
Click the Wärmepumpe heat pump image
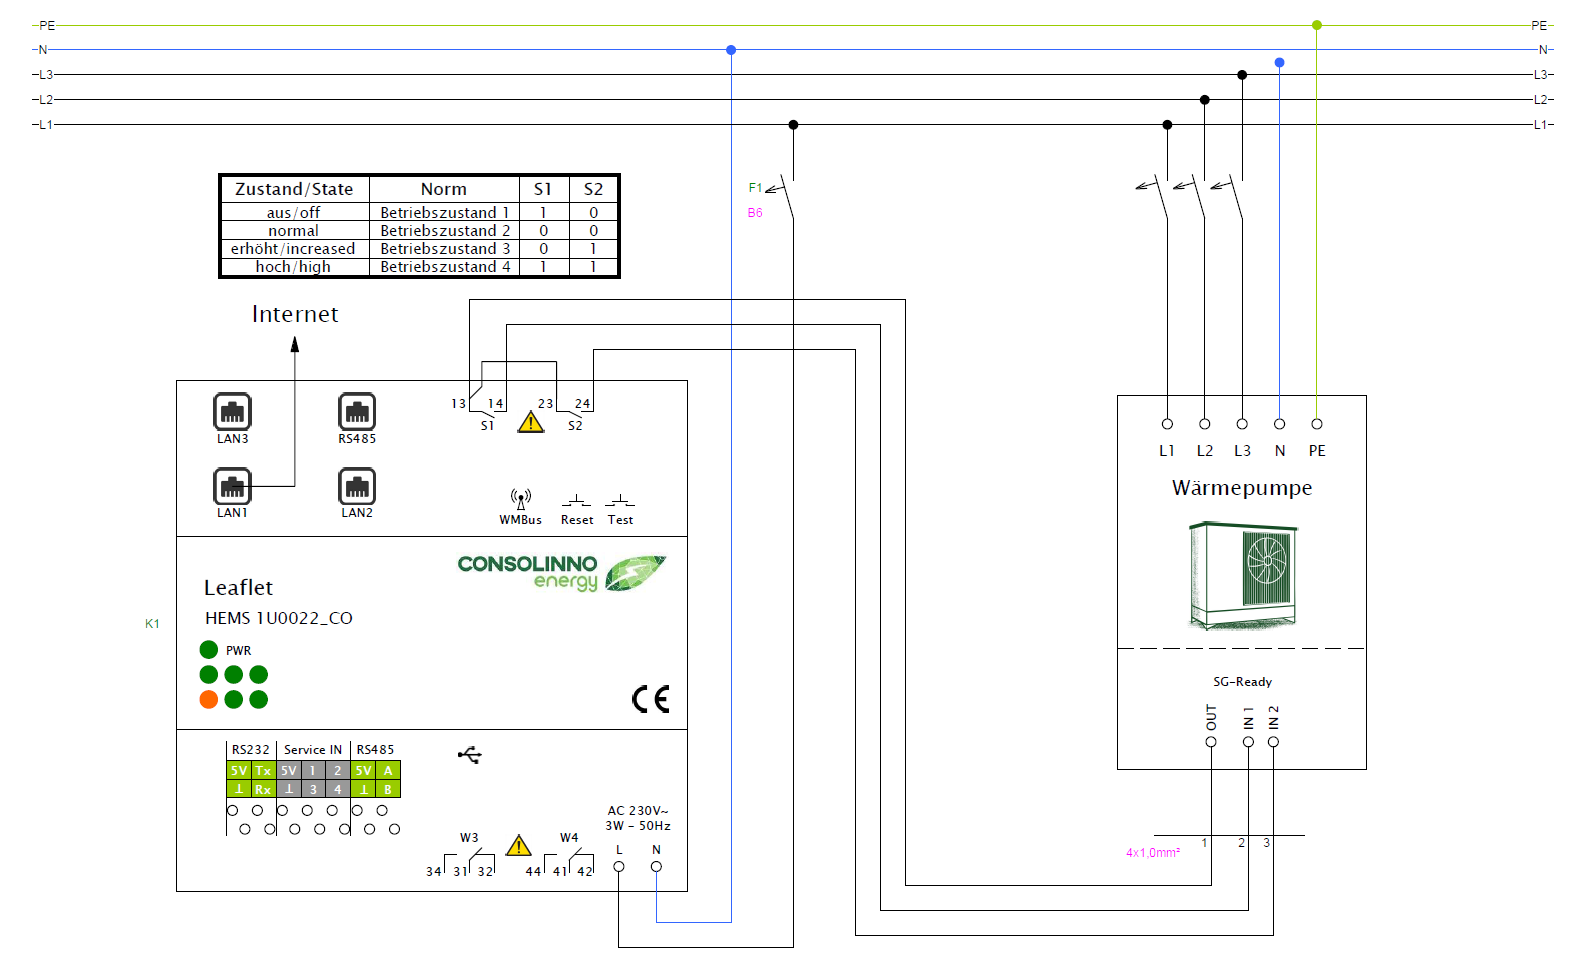click(x=1243, y=575)
